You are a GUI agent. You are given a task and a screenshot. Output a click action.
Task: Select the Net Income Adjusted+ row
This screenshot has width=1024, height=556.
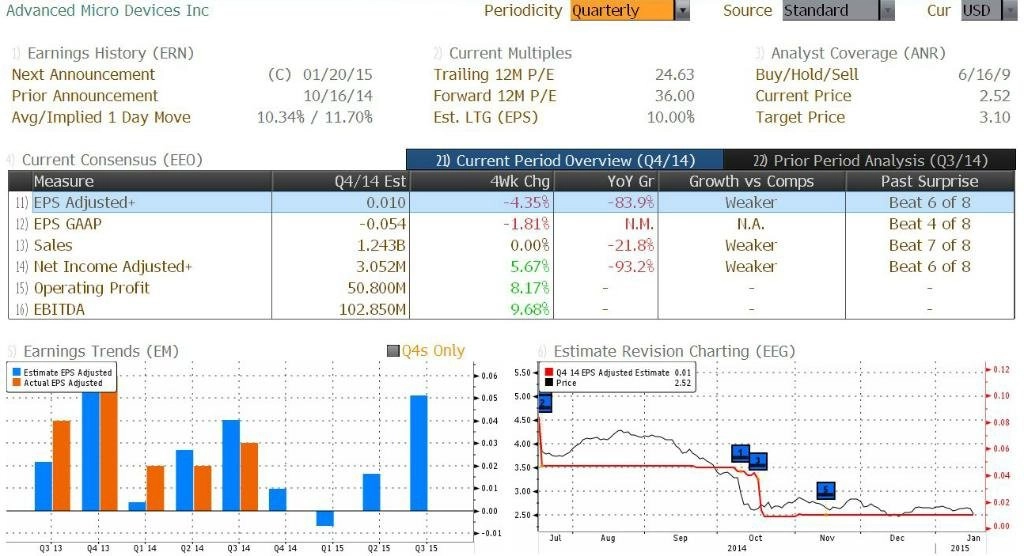[x=511, y=267]
